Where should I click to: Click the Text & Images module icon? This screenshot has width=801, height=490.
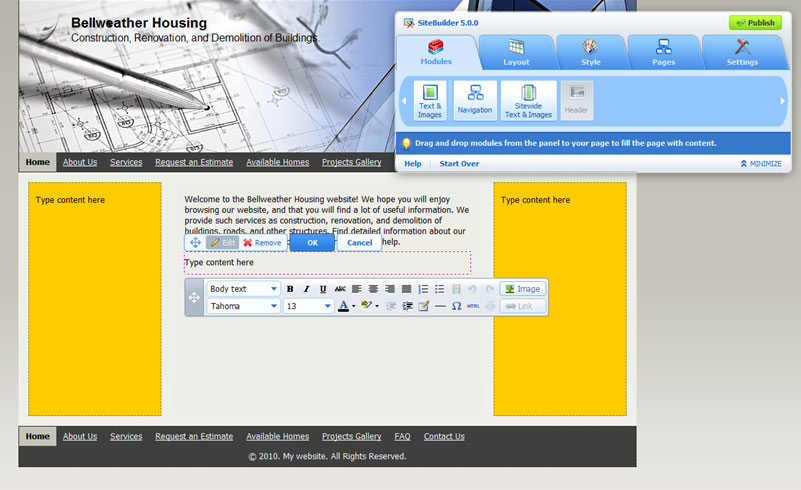(x=430, y=101)
